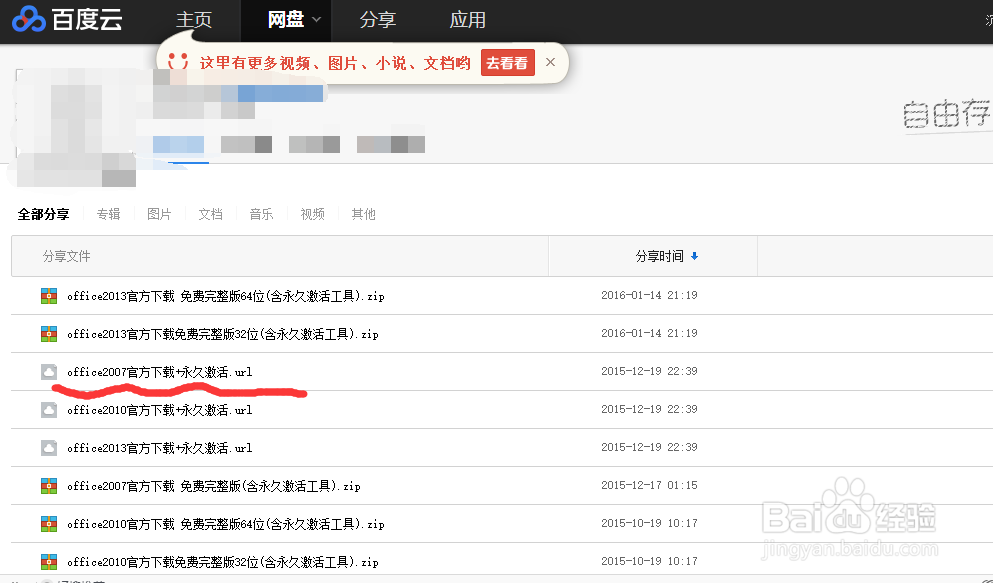The height and width of the screenshot is (583, 993).
Task: Switch to the 图片 filter tab
Action: (x=159, y=213)
